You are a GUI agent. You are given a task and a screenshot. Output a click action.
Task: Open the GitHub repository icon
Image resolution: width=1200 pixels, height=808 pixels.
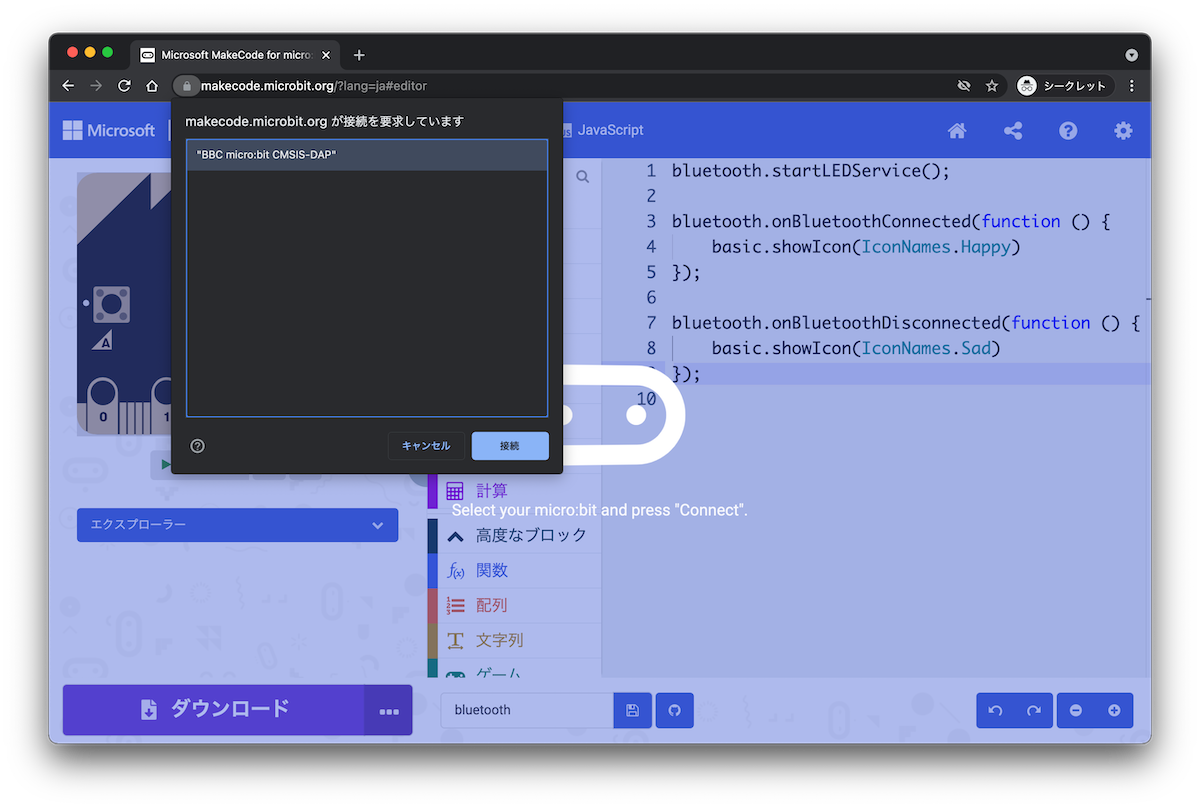coord(674,710)
